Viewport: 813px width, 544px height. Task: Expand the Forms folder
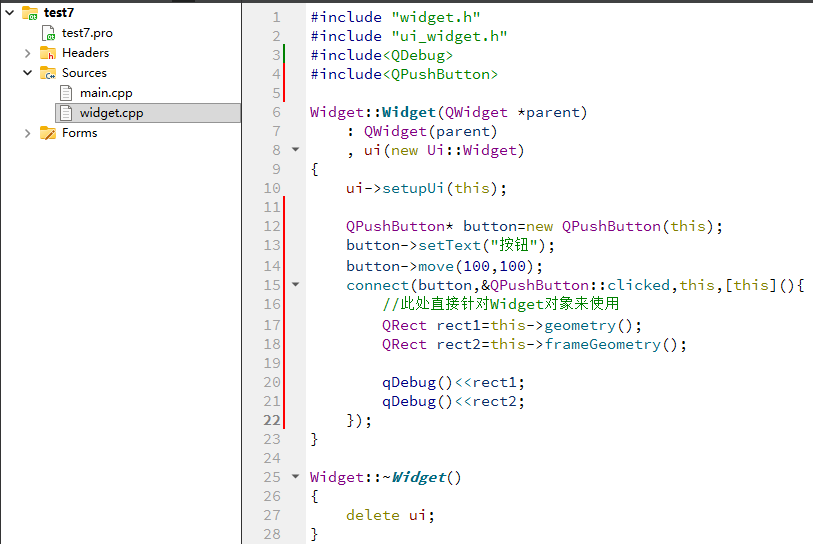(27, 133)
